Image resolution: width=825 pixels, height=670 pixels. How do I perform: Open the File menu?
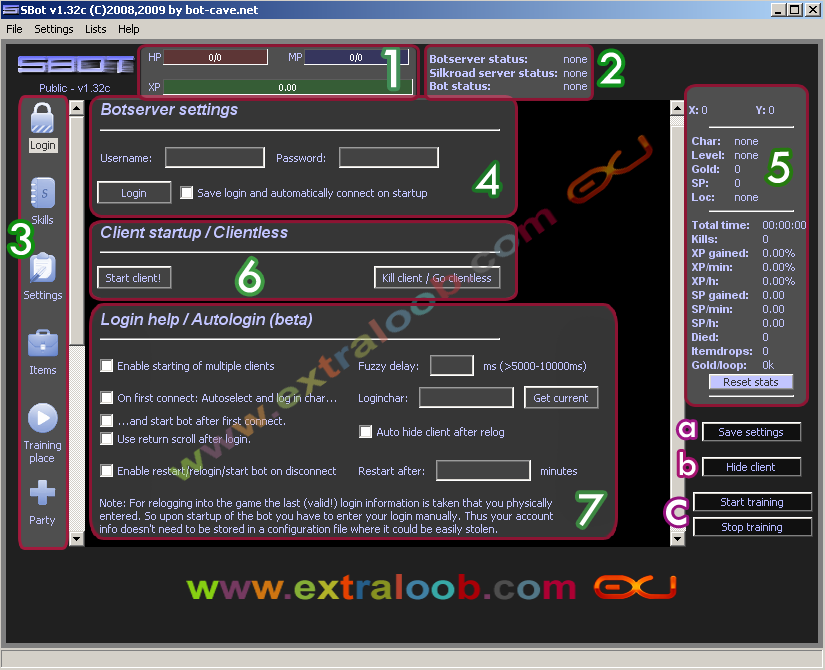pyautogui.click(x=14, y=29)
